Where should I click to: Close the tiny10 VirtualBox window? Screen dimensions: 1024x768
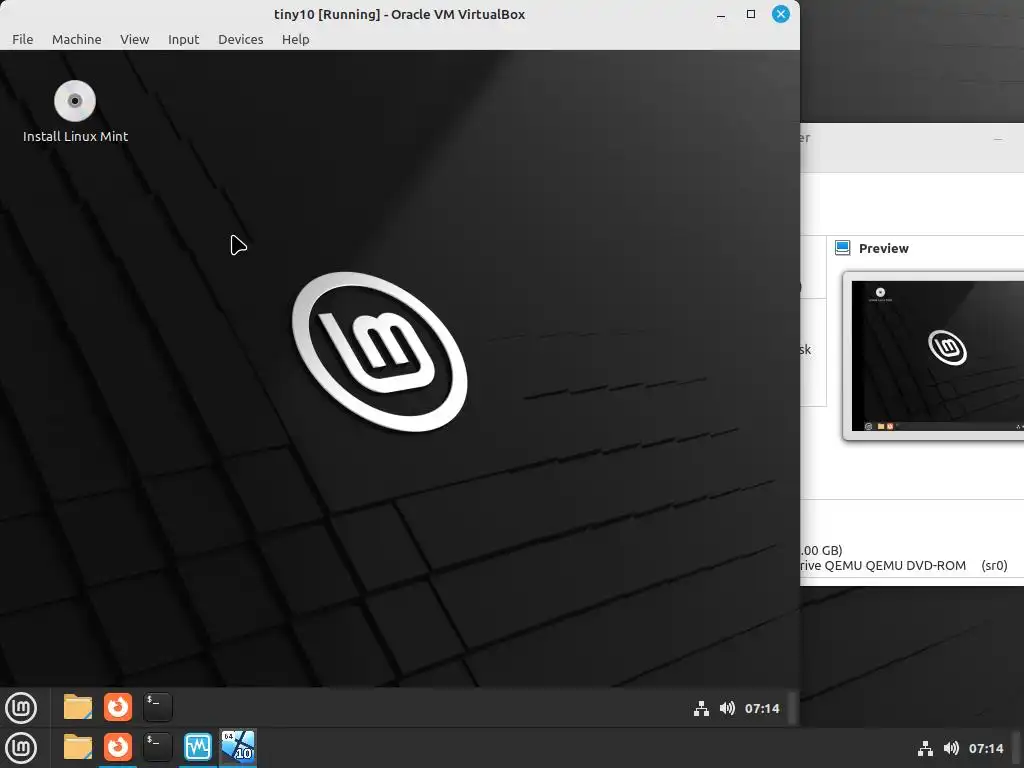coord(780,14)
